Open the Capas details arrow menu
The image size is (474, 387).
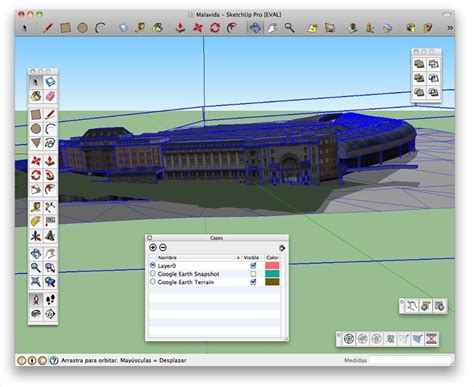pos(282,248)
